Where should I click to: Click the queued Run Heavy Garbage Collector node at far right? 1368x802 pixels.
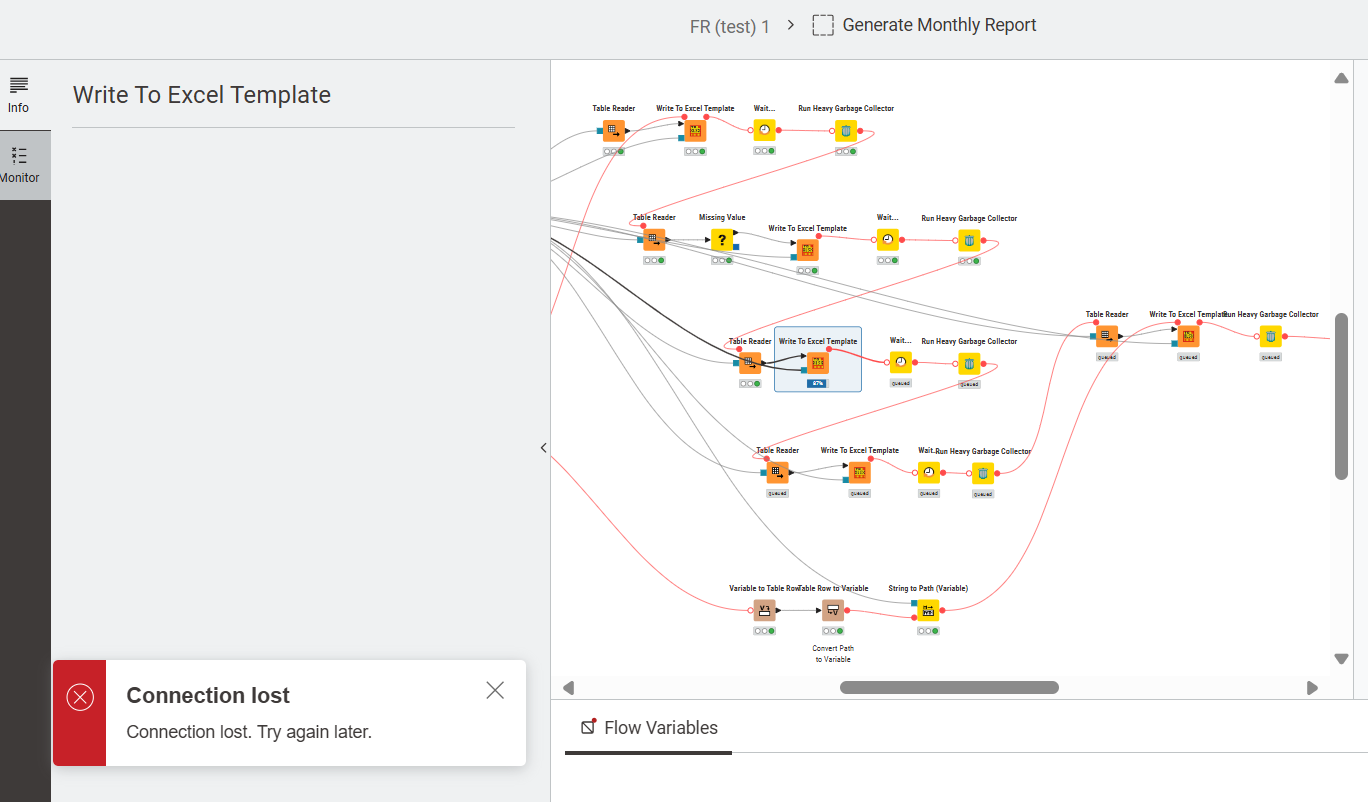pyautogui.click(x=1270, y=336)
